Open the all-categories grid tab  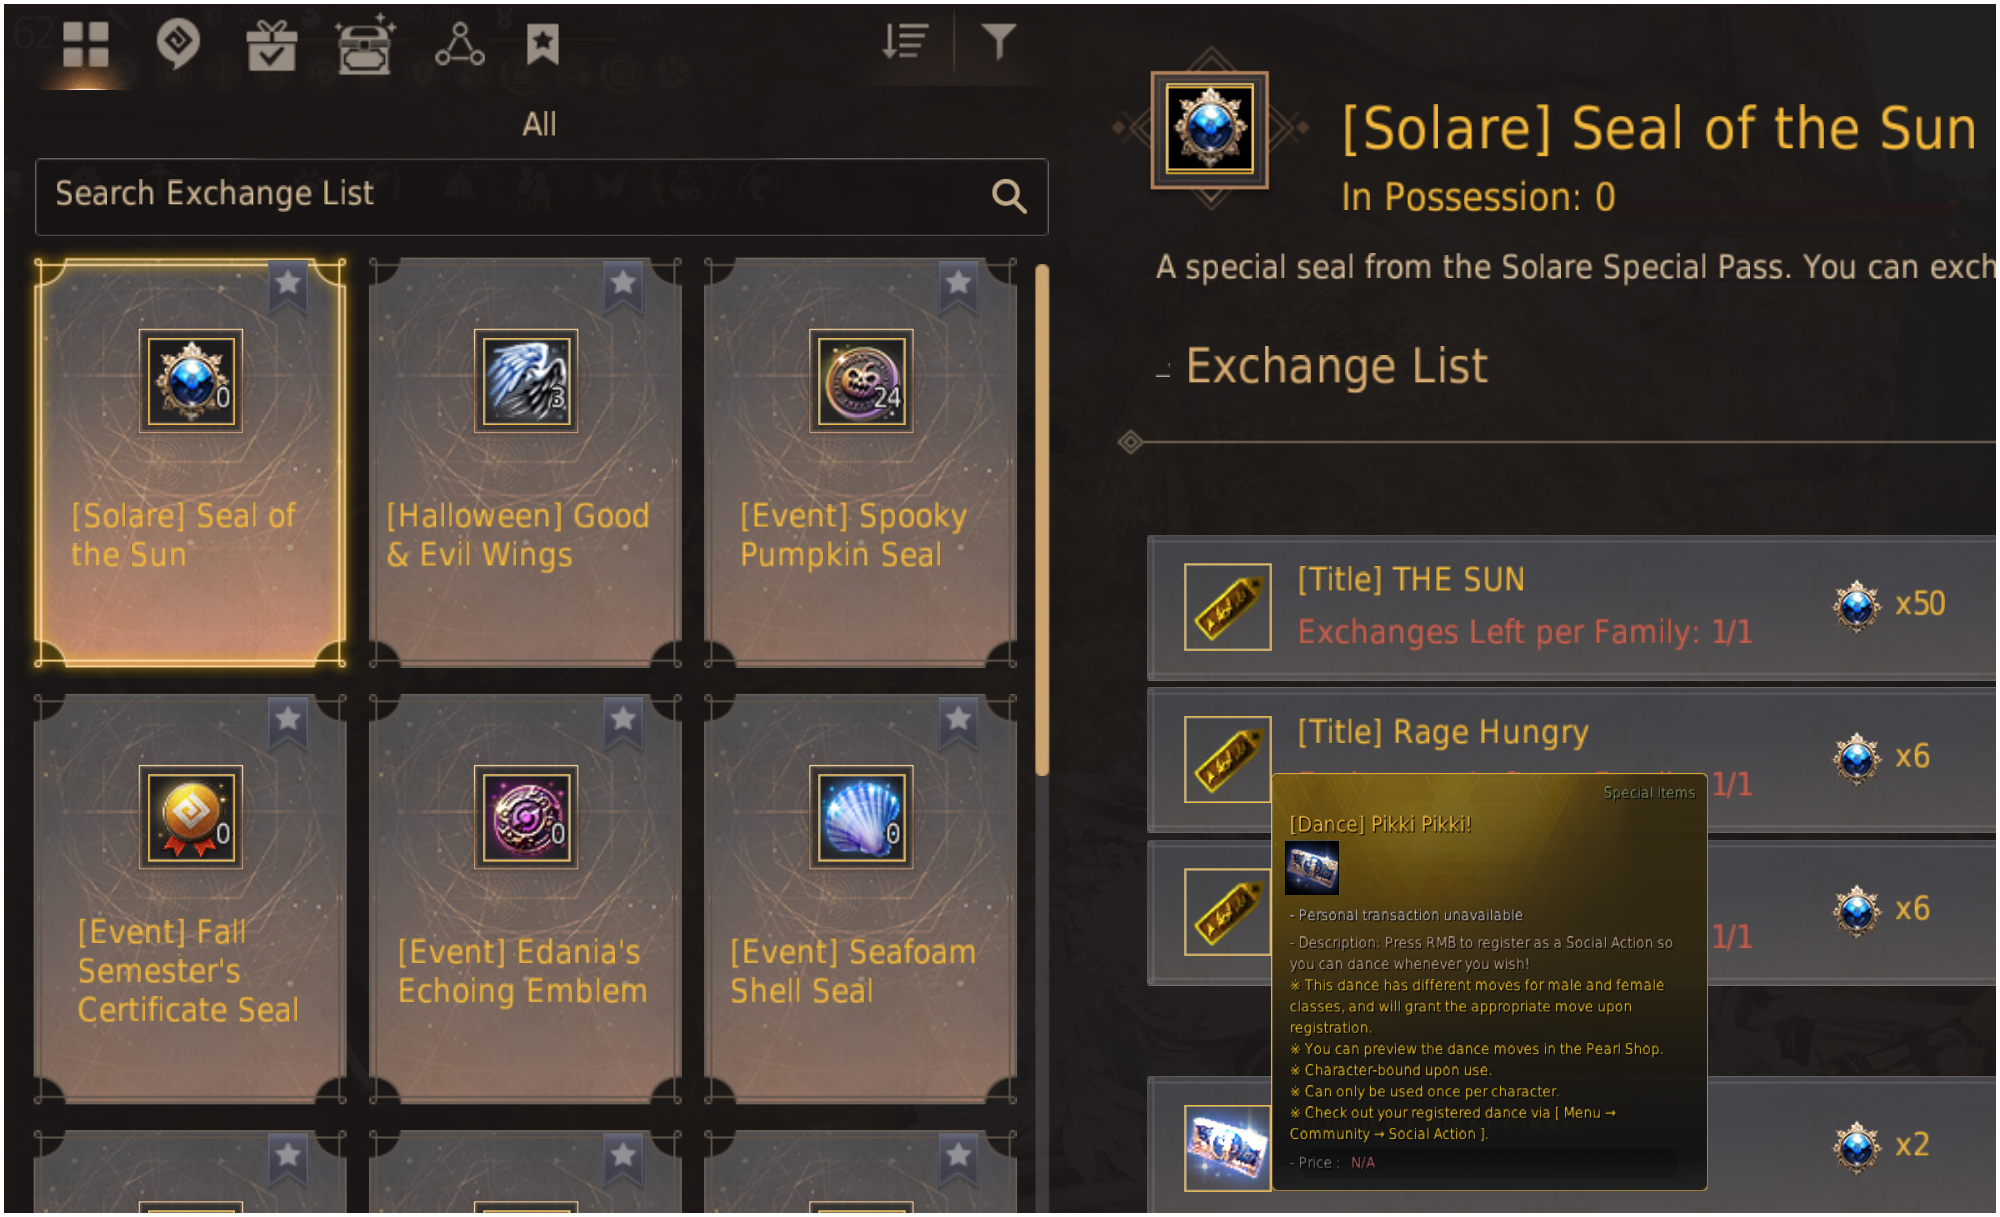pos(85,44)
